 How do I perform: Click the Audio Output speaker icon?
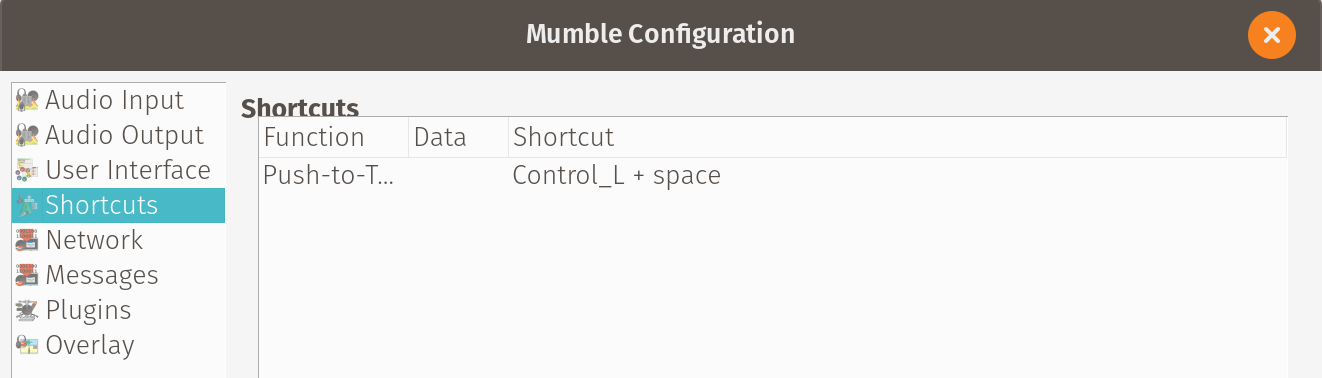click(x=28, y=135)
